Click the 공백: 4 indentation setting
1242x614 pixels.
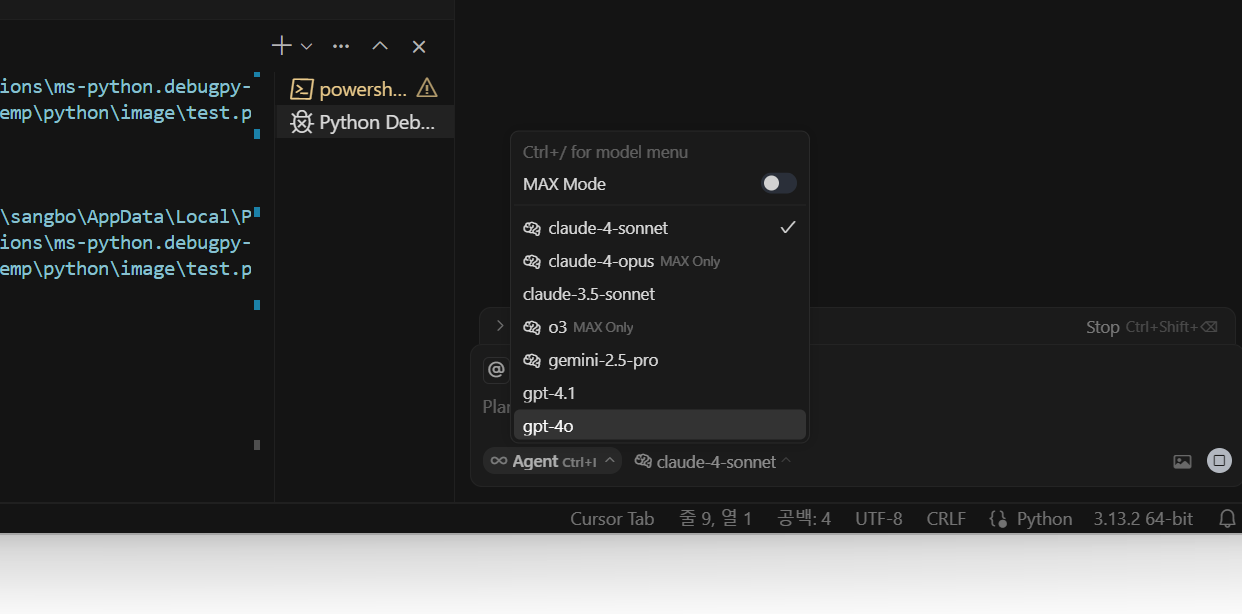pyautogui.click(x=805, y=518)
